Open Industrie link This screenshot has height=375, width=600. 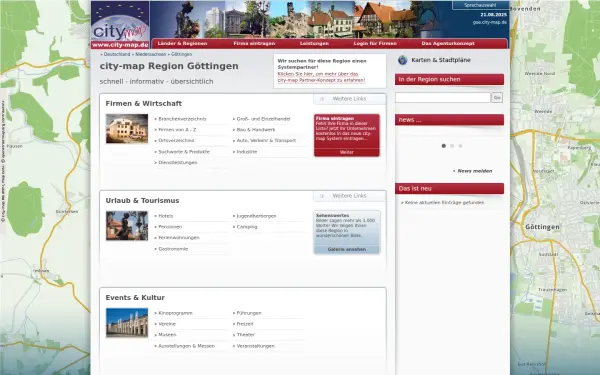click(247, 152)
